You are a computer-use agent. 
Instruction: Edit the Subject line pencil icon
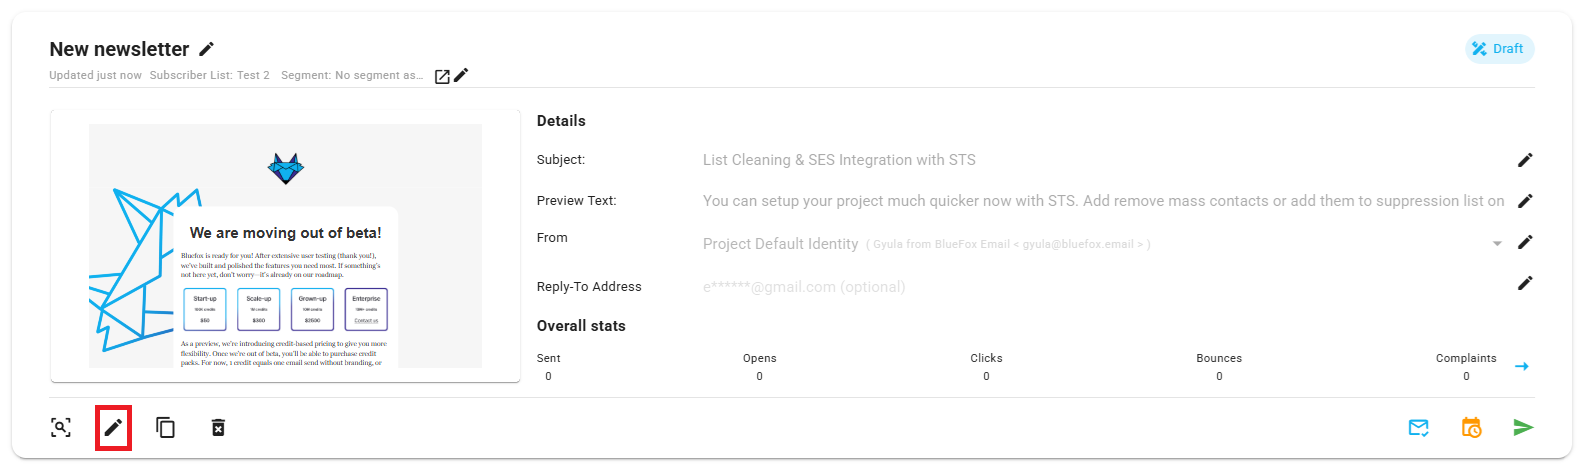pos(1525,160)
